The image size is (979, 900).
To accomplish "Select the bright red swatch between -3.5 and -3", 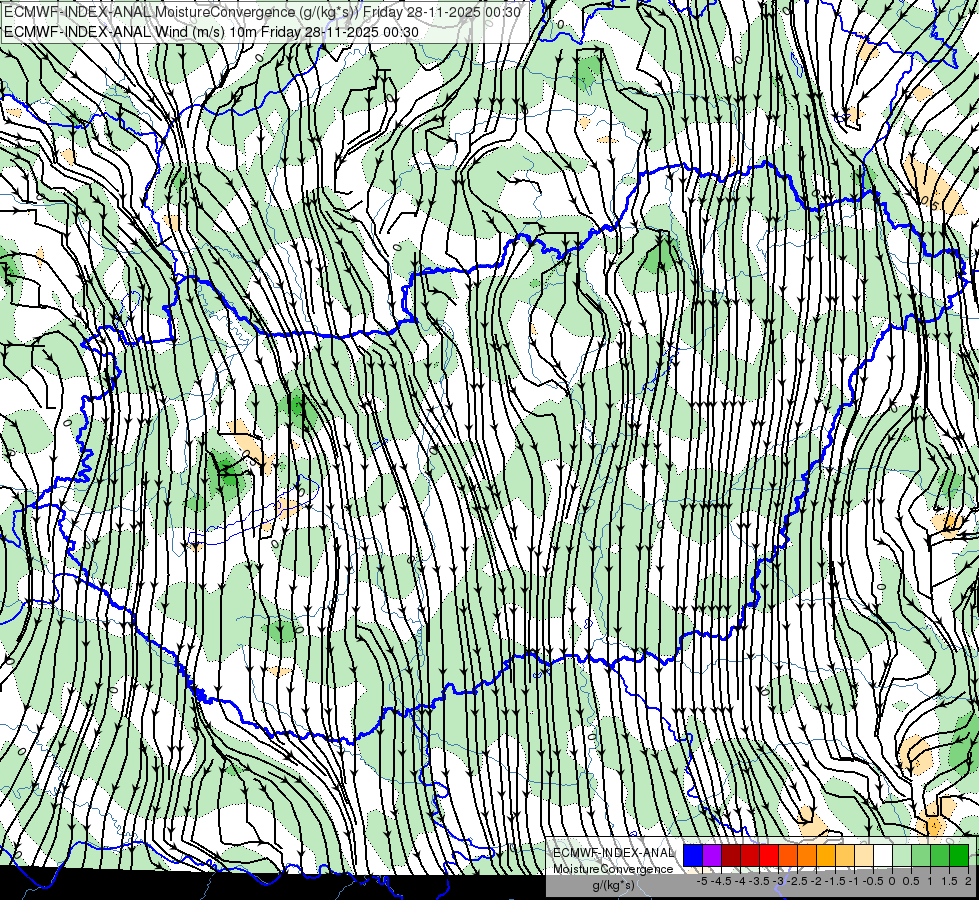I will tap(769, 855).
